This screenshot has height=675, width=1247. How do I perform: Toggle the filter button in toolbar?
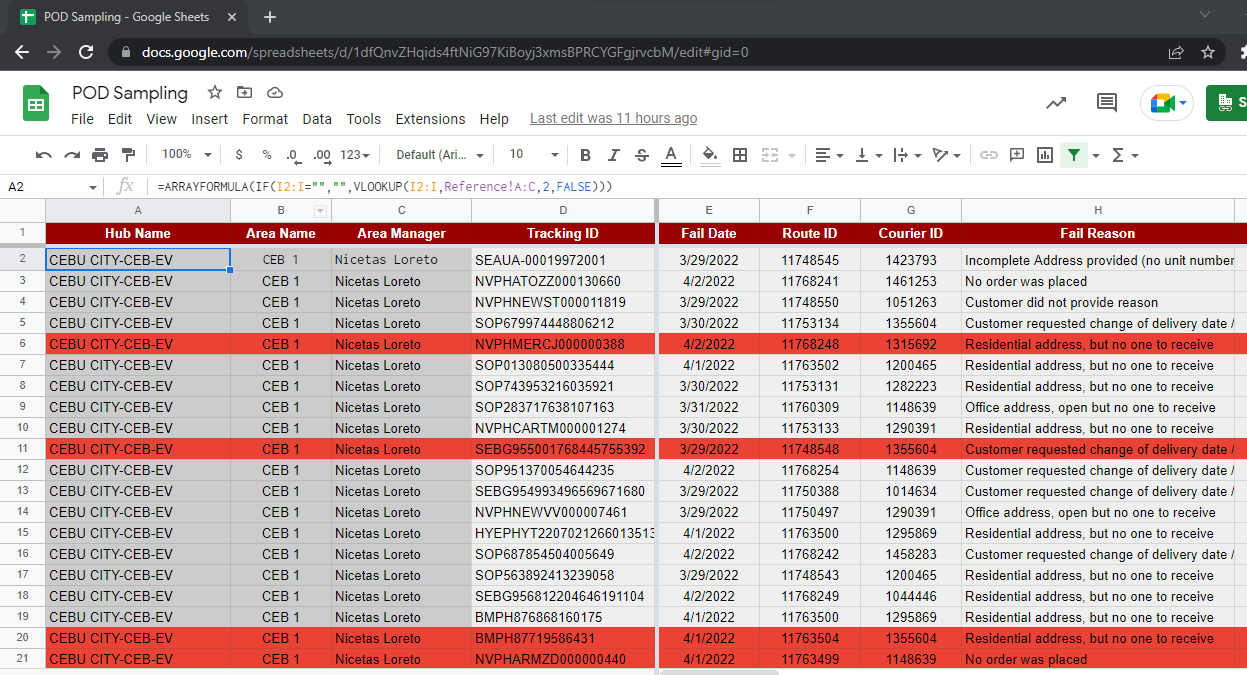click(x=1074, y=155)
